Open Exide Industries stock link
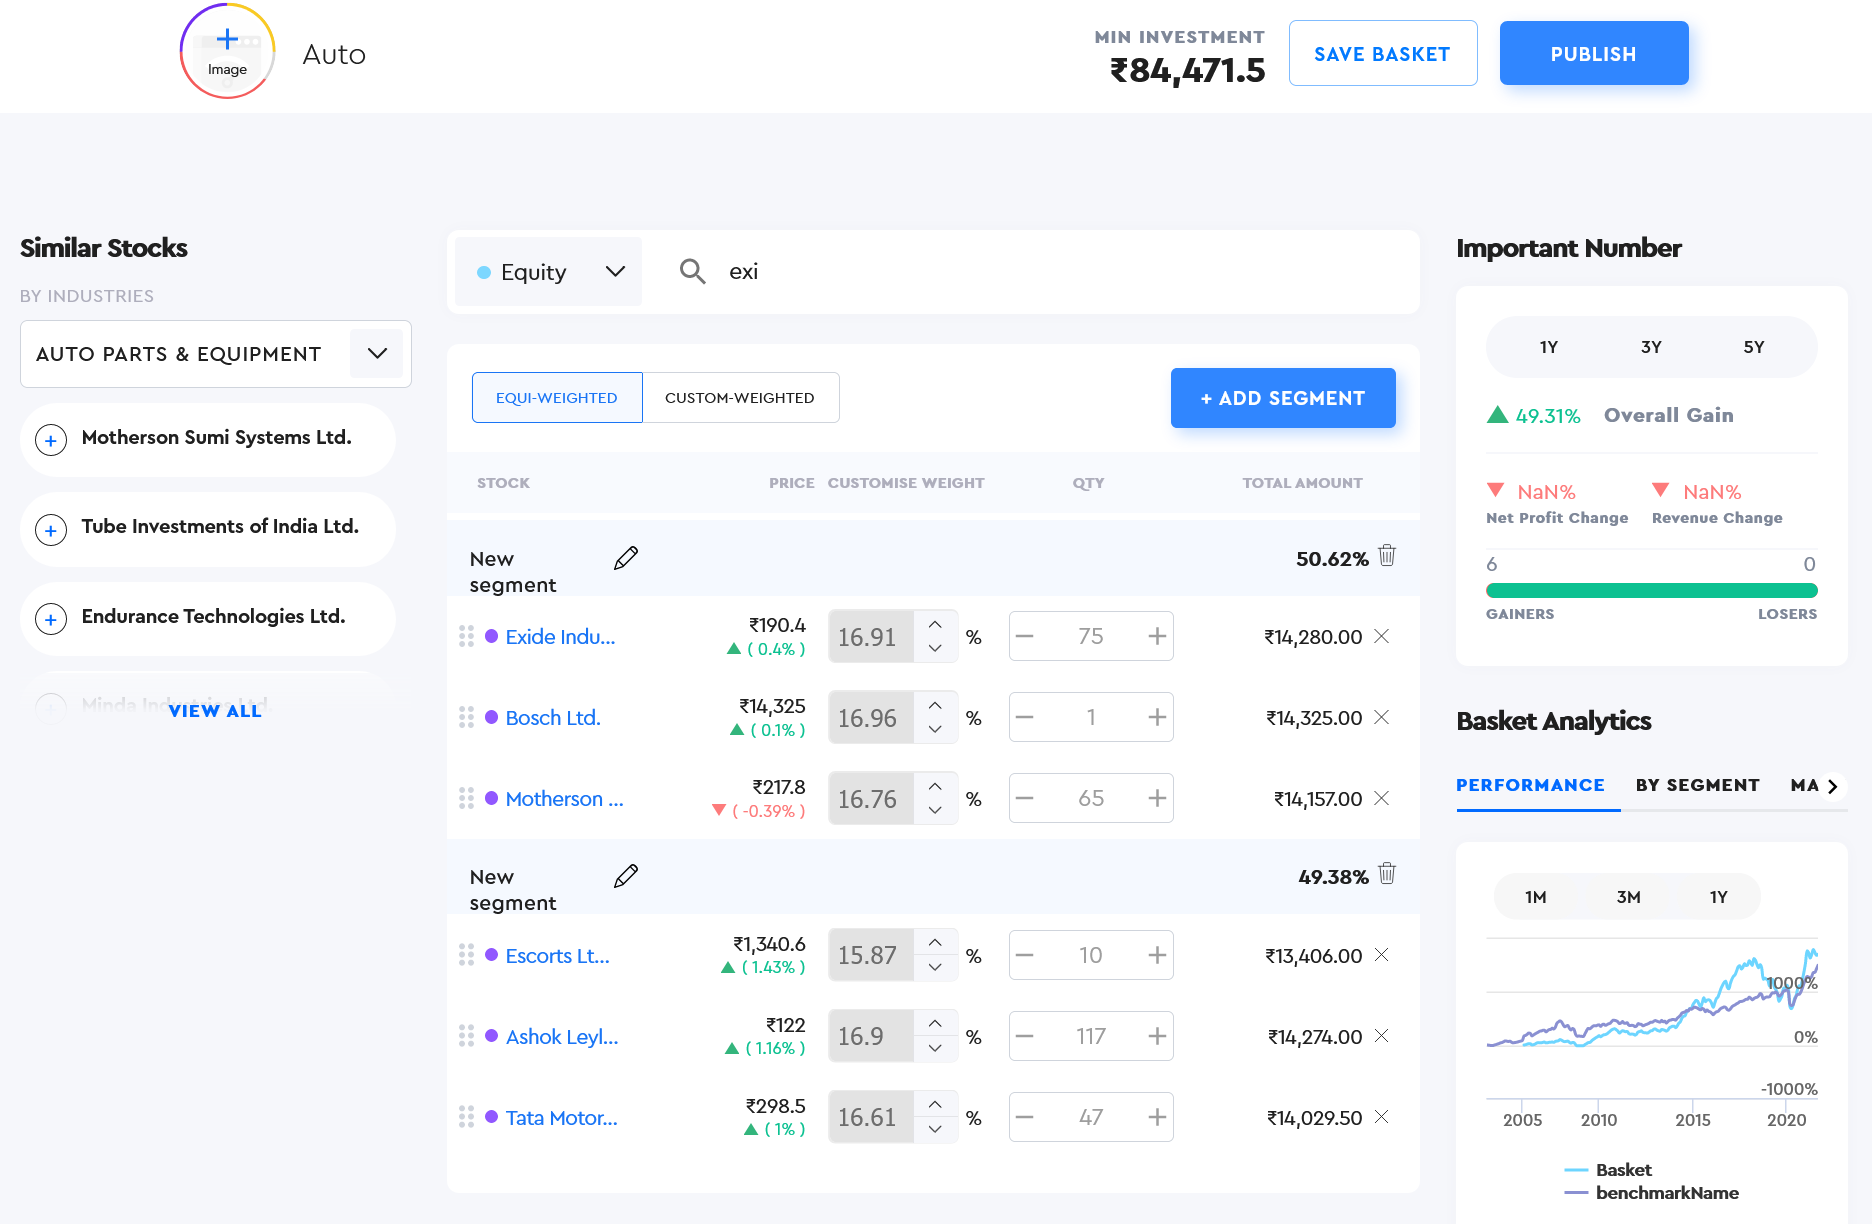 point(560,636)
